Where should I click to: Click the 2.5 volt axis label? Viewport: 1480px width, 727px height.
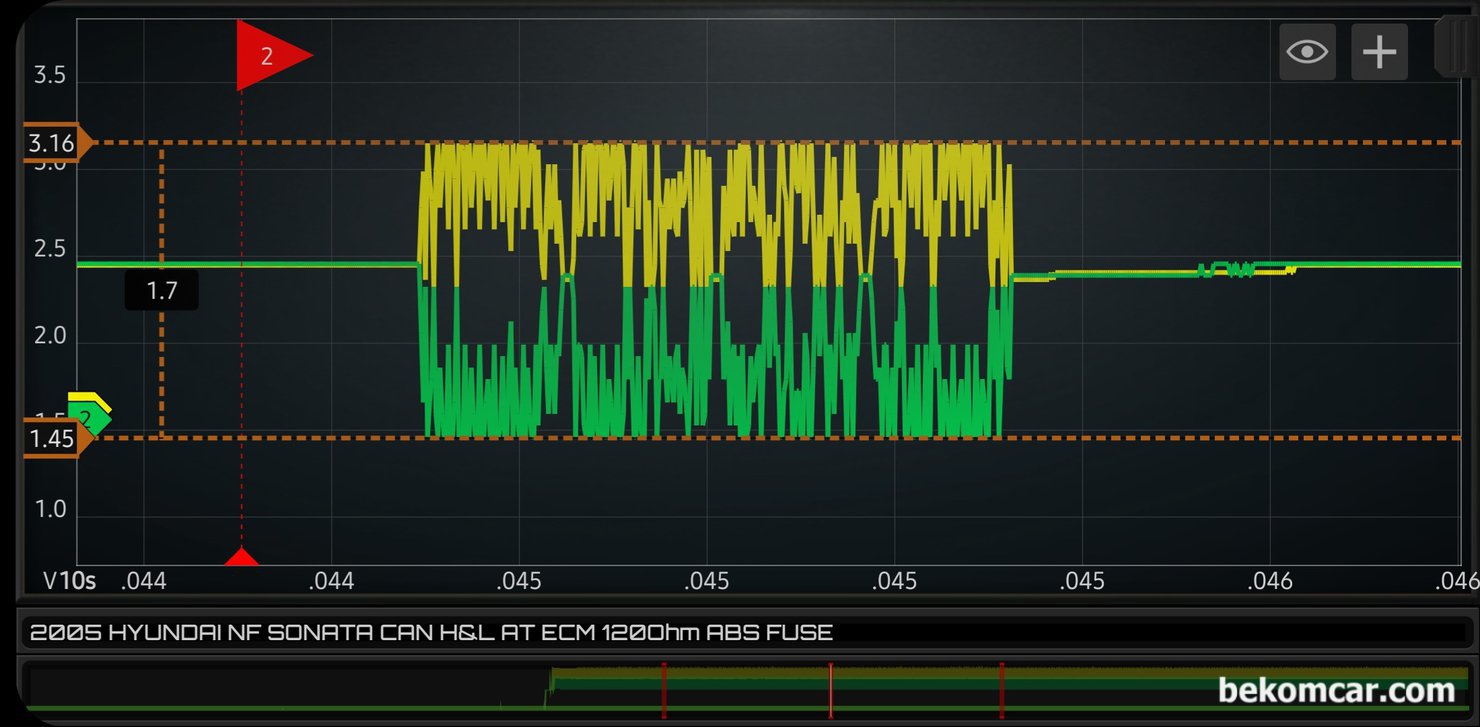50,249
